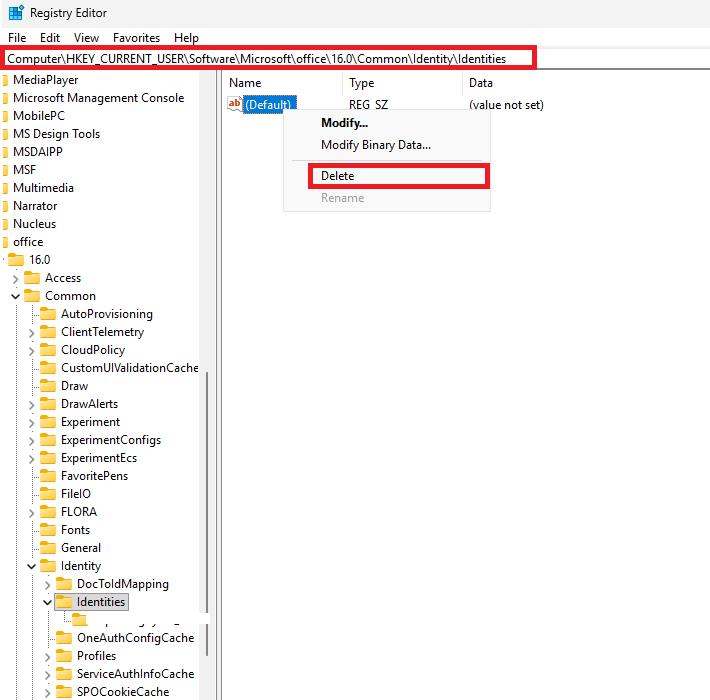Click the Access folder icon
Image resolution: width=710 pixels, height=700 pixels.
point(32,277)
